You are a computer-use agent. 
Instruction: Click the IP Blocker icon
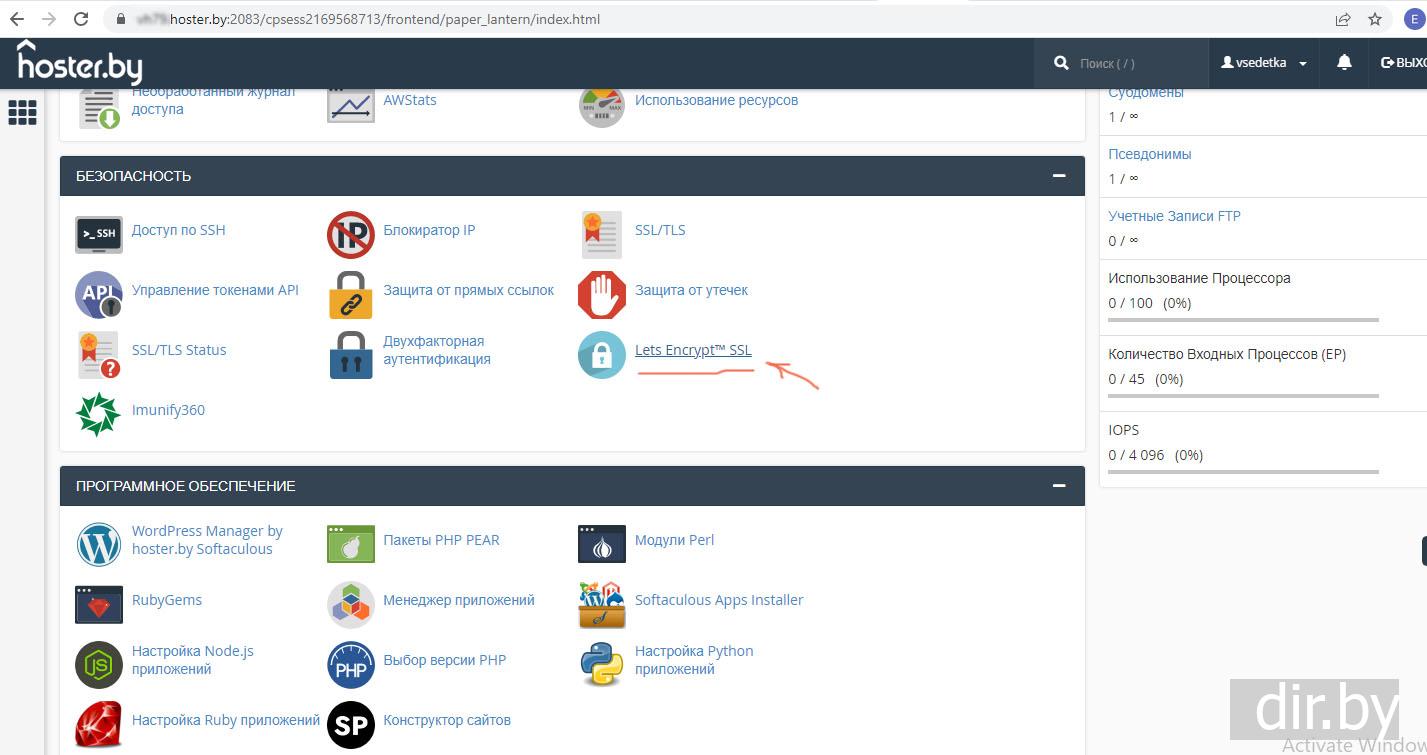point(350,234)
